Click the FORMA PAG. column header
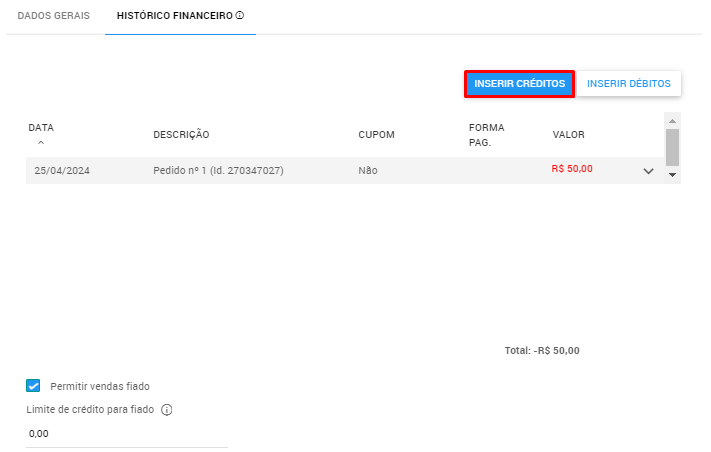This screenshot has width=711, height=452. 486,135
